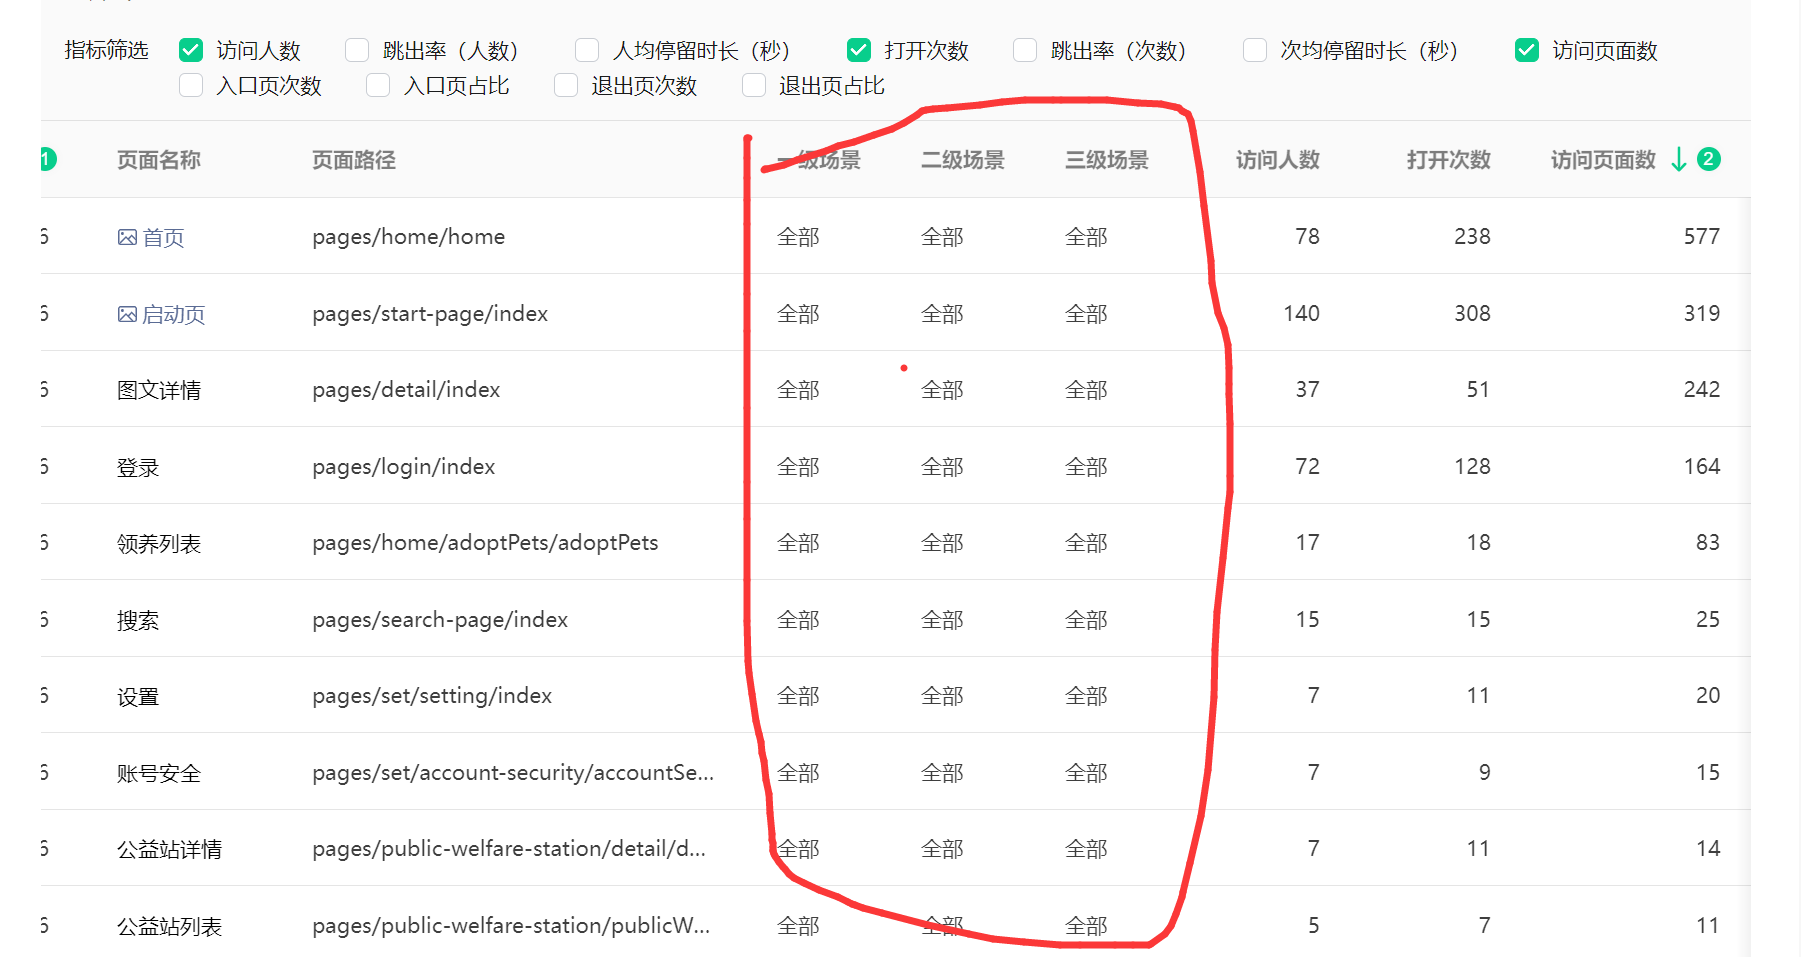This screenshot has width=1801, height=957.
Task: Click the 页面路径 column header
Action: [354, 160]
